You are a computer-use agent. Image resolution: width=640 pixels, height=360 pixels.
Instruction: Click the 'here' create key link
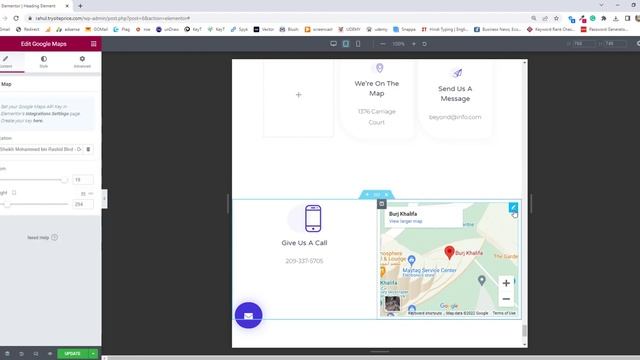(38, 121)
